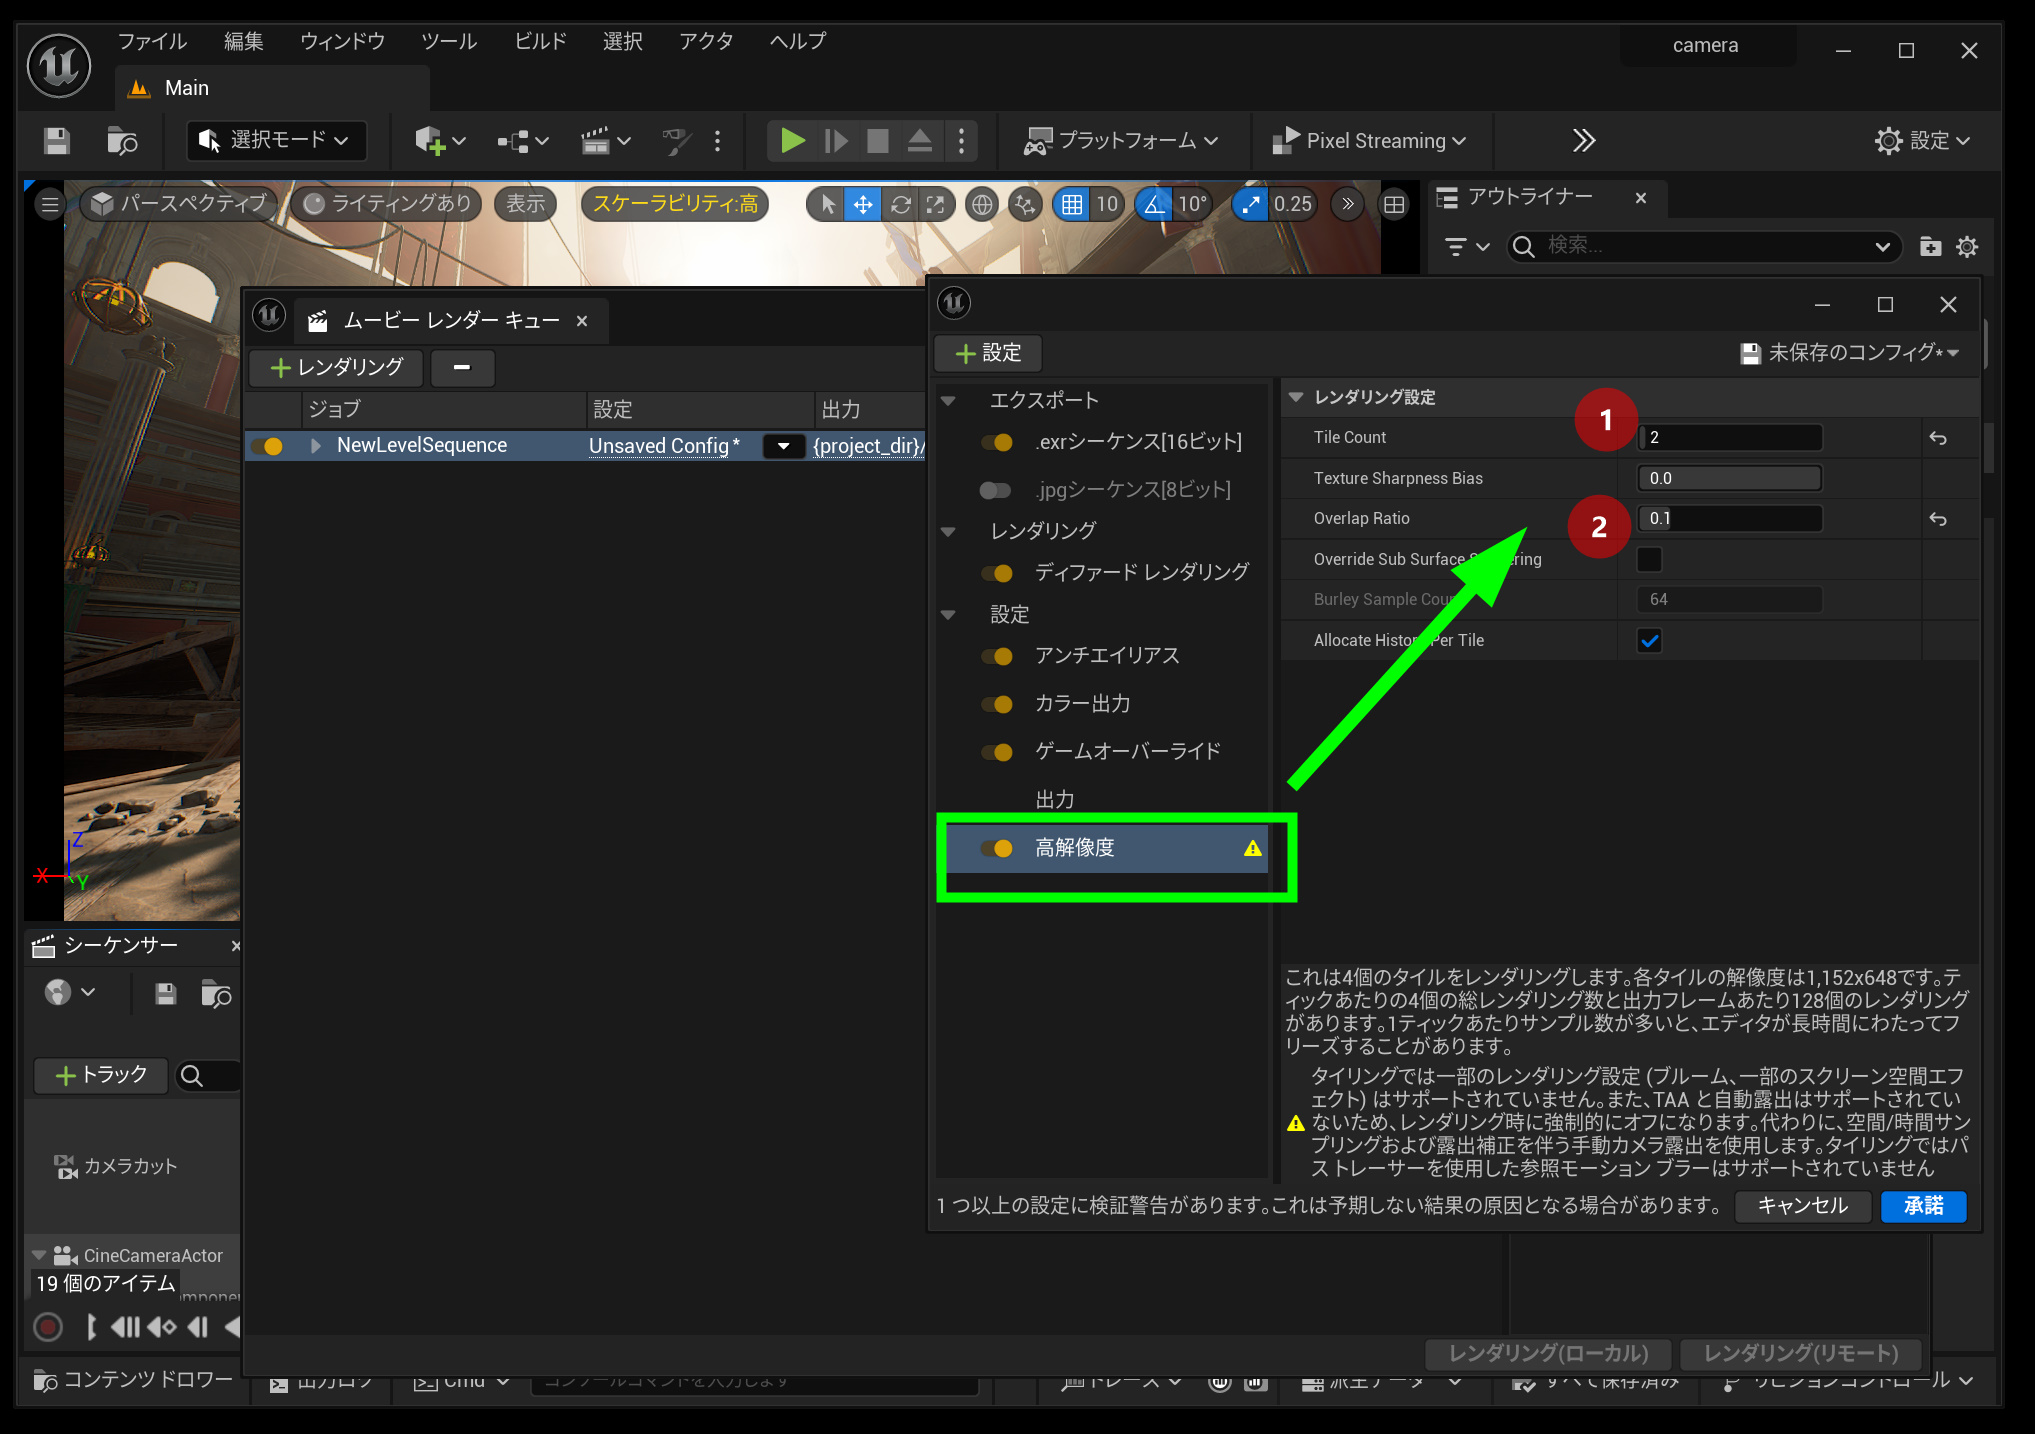Image resolution: width=2035 pixels, height=1434 pixels.
Task: Uncheck Allocate History Per Tile
Action: 1649,641
